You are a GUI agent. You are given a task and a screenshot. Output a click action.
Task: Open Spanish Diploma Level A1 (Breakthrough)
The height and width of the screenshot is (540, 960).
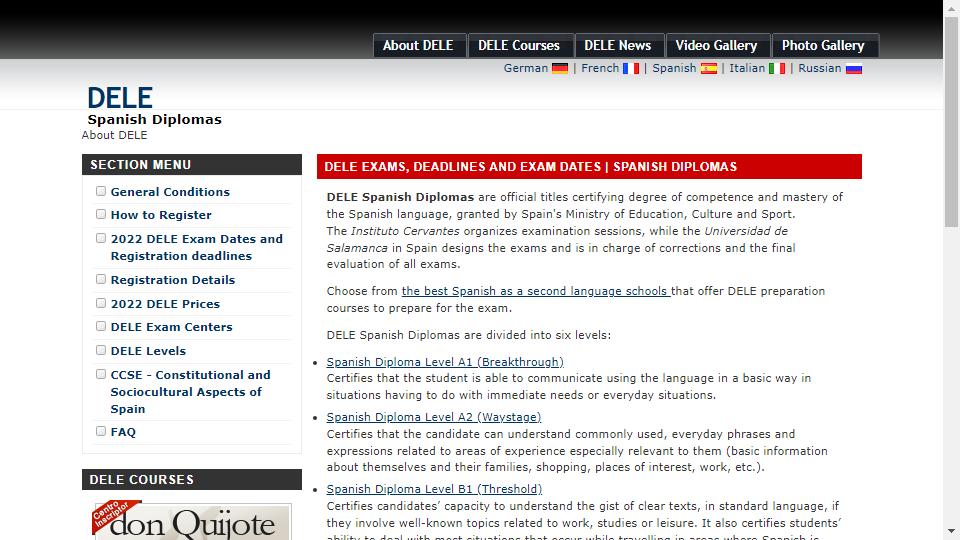tap(445, 362)
